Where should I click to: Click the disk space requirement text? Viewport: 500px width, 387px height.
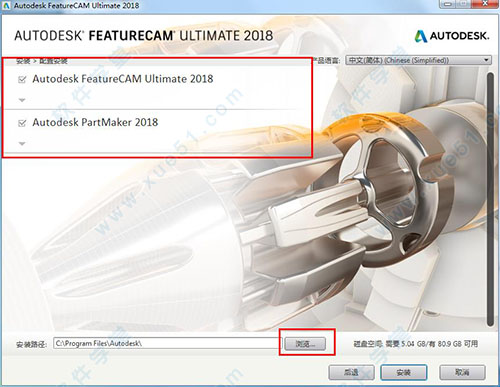tap(416, 344)
